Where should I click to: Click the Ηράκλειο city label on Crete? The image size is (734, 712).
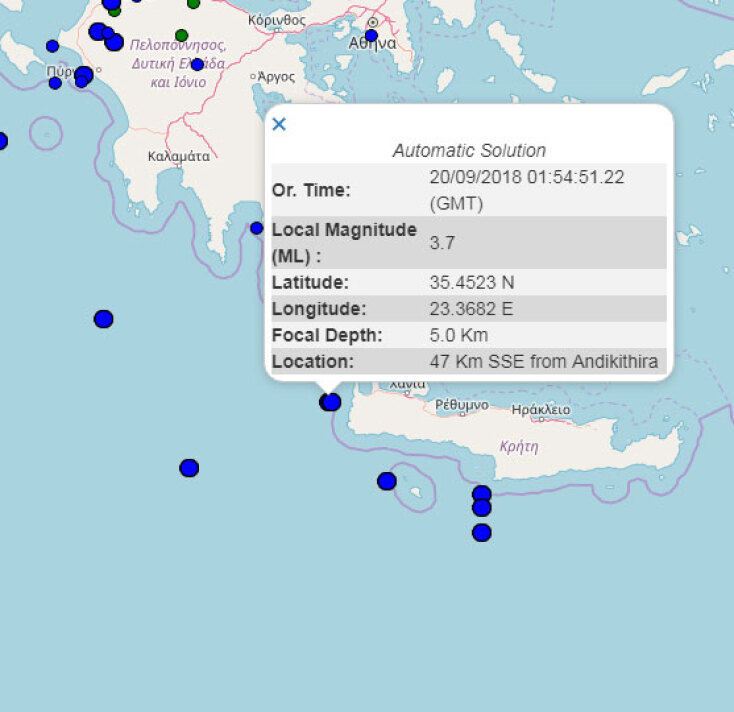(x=540, y=410)
